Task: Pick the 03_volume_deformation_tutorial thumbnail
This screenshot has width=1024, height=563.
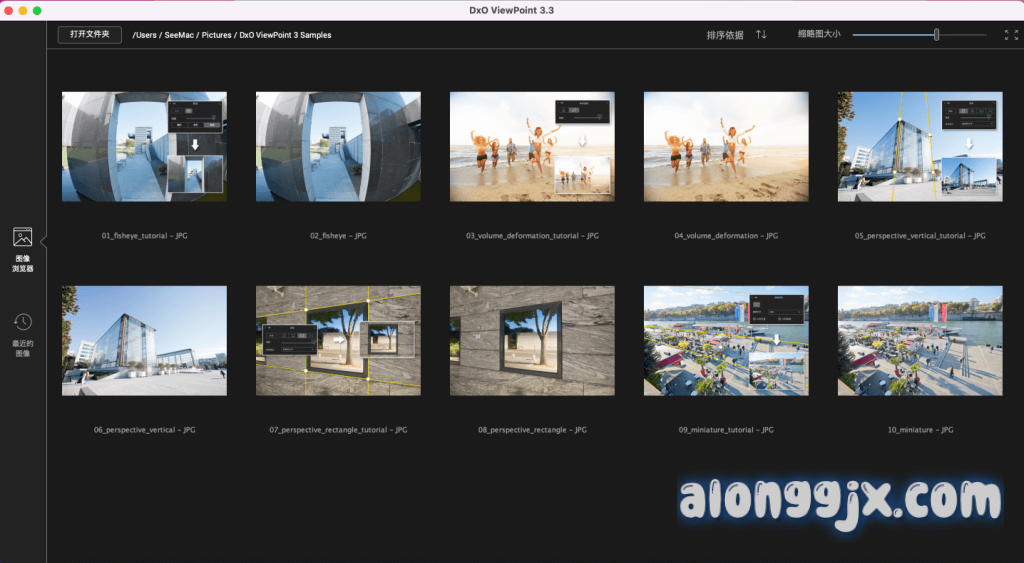Action: (x=532, y=147)
